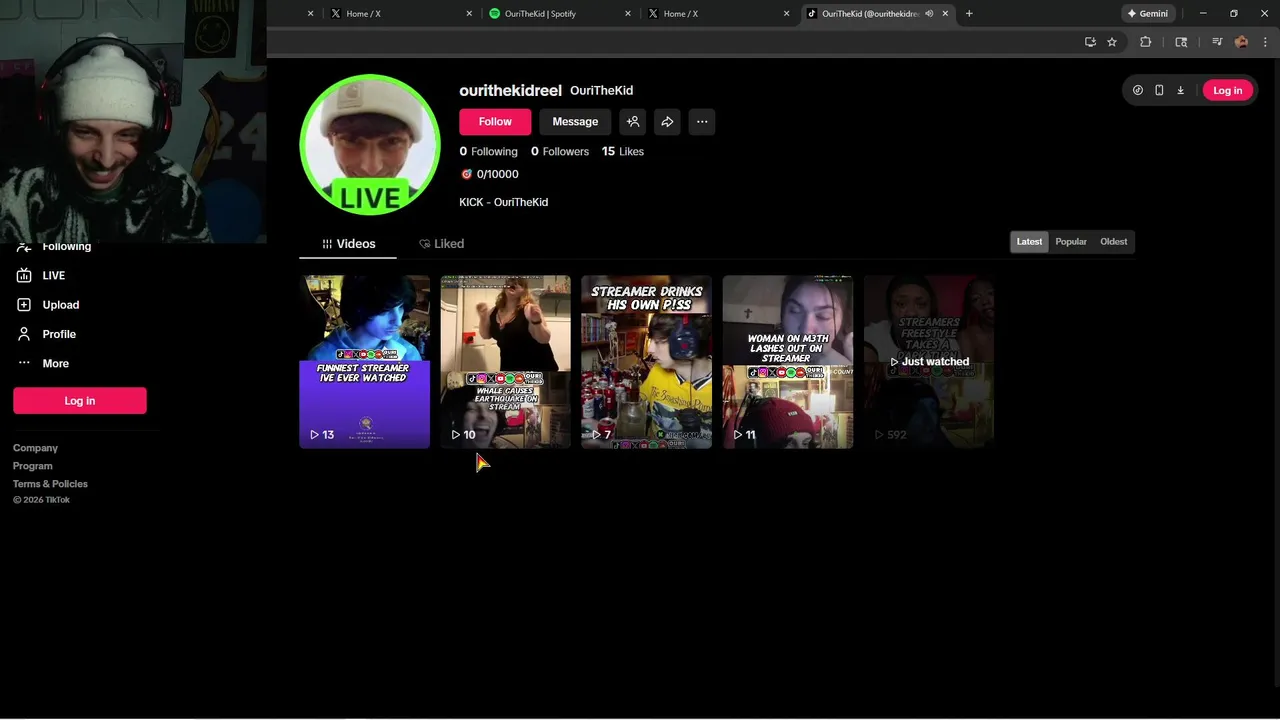1280x720 pixels.
Task: Open the Program footer link
Action: coord(32,466)
